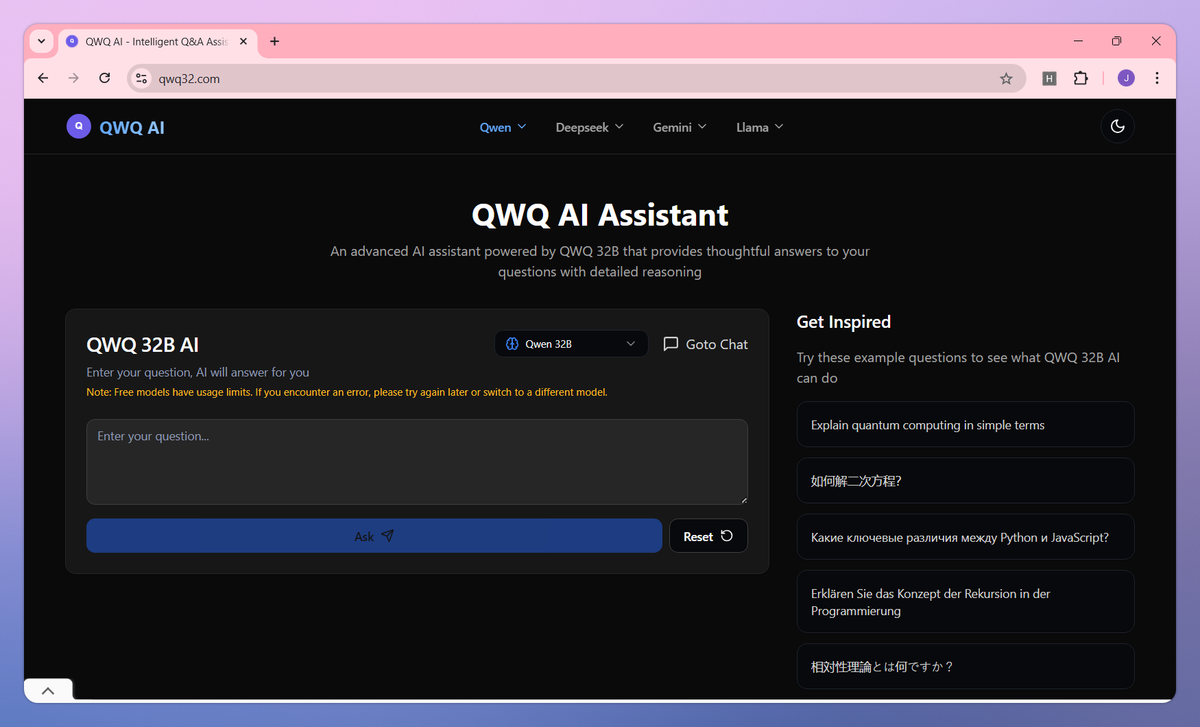Select the Rekursion in der Programmierung example
Image resolution: width=1200 pixels, height=727 pixels.
pyautogui.click(x=965, y=601)
